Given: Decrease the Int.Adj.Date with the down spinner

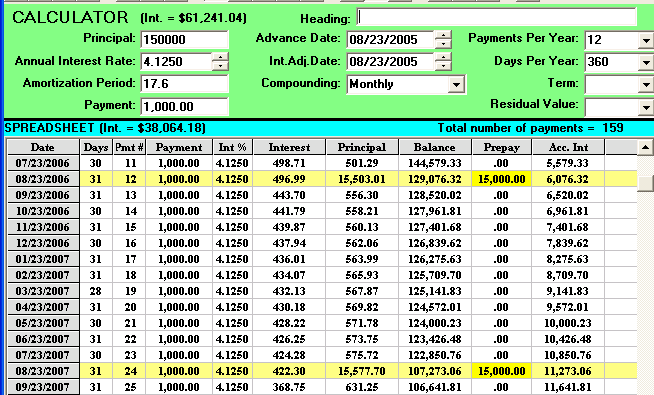Looking at the screenshot, I should pos(443,66).
